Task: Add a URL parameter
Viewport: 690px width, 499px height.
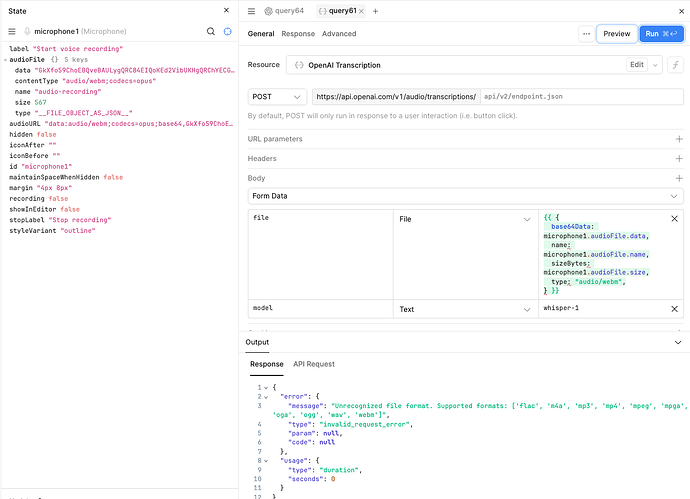Action: [x=679, y=139]
